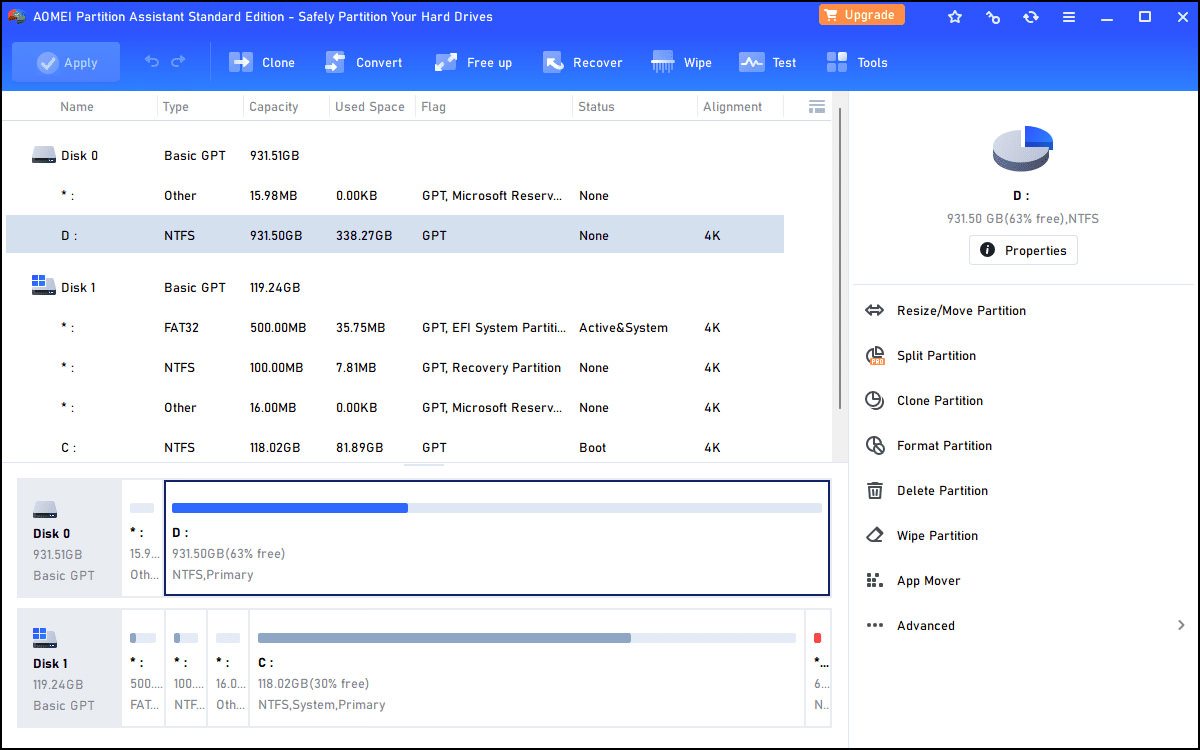Click the Wipe Partition eraser icon

coord(875,536)
